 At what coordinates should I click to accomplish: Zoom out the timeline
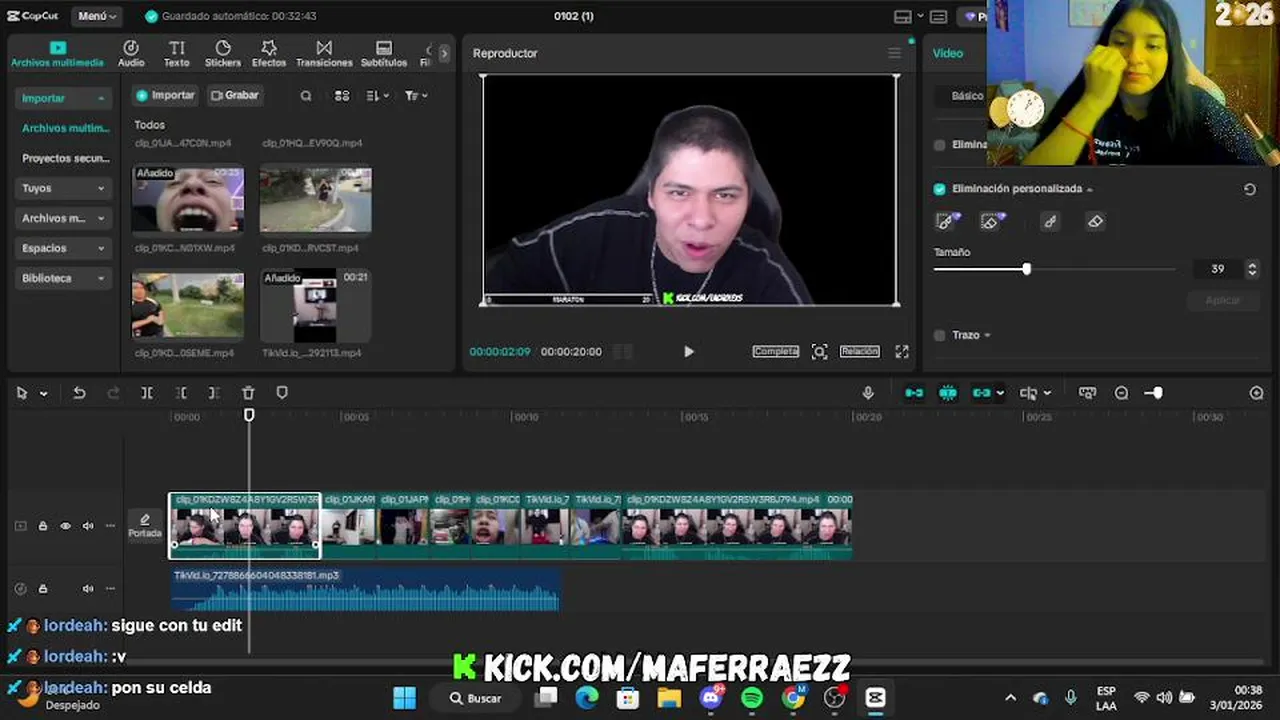1121,393
